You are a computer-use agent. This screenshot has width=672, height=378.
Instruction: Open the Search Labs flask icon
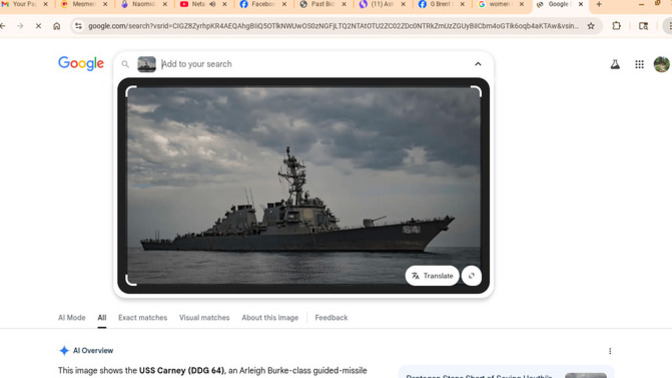(615, 64)
